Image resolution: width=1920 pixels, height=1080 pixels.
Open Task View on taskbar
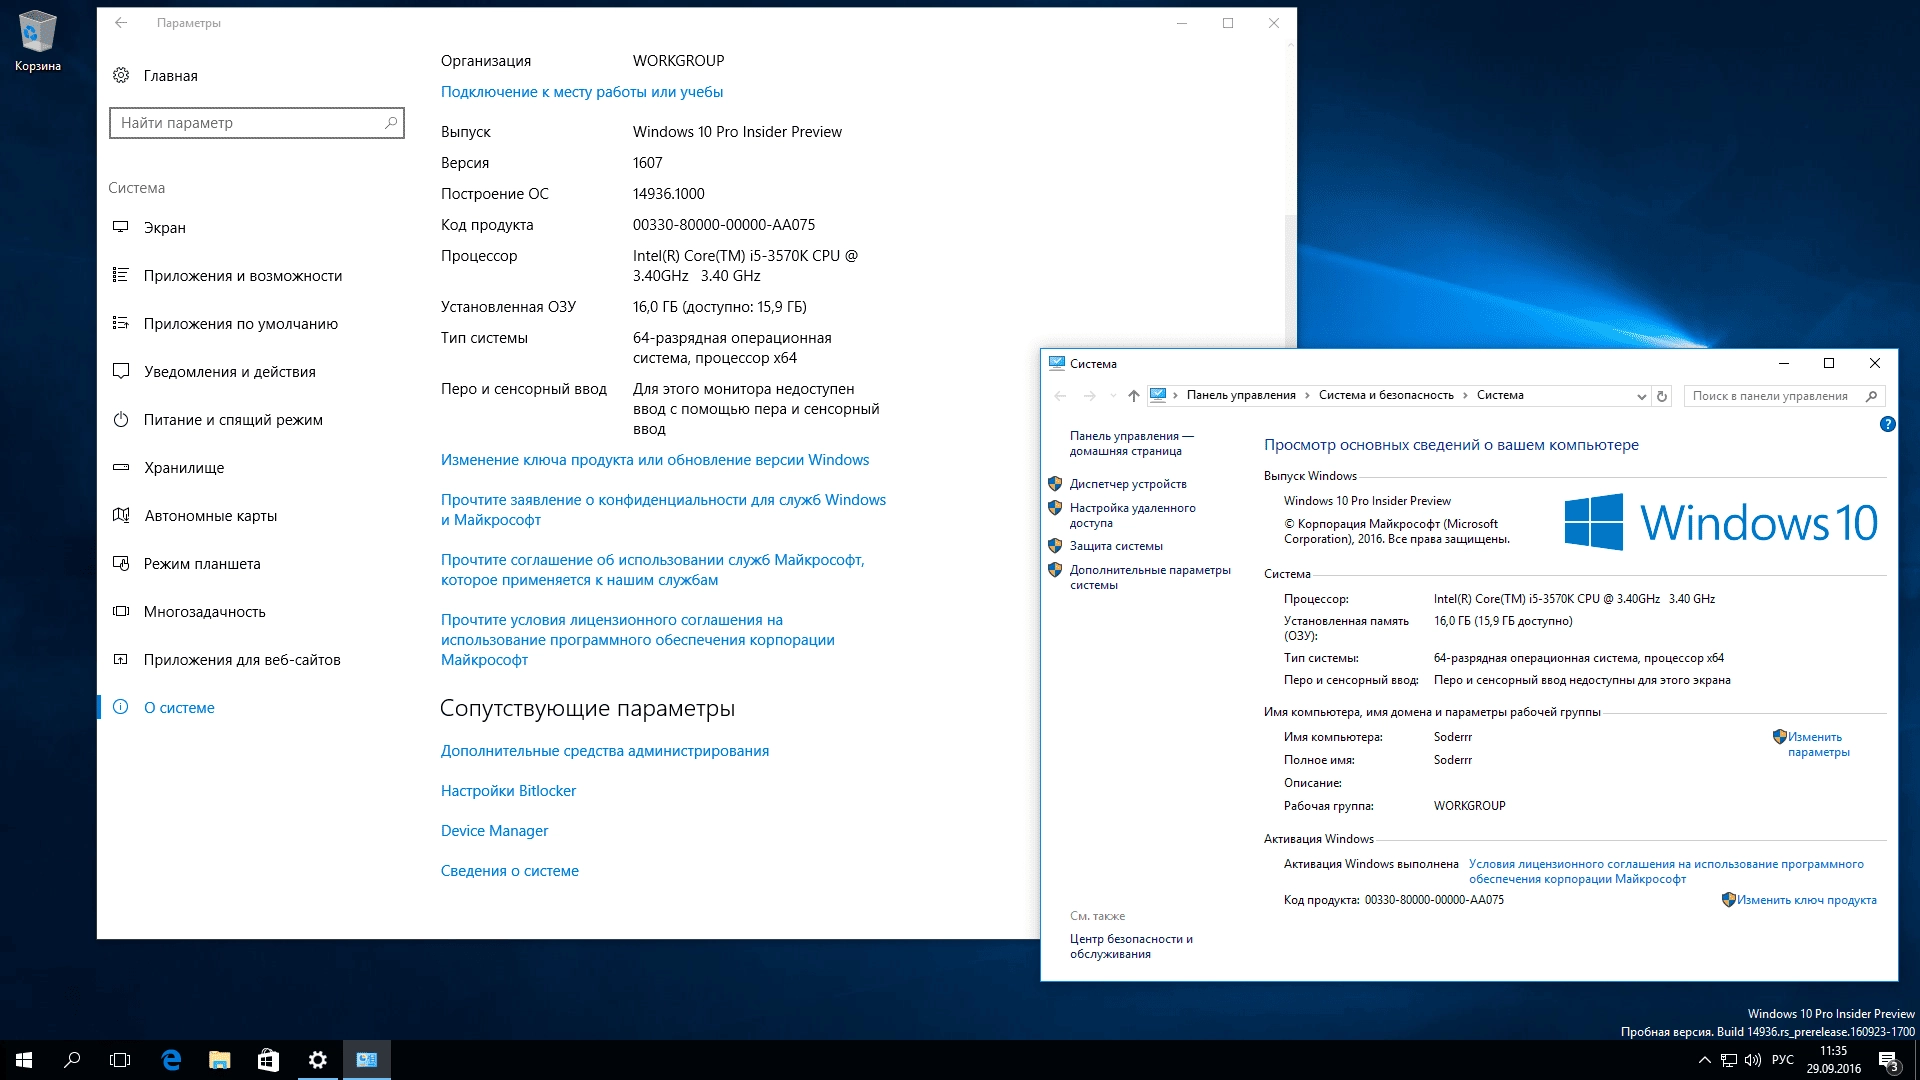coord(120,1060)
